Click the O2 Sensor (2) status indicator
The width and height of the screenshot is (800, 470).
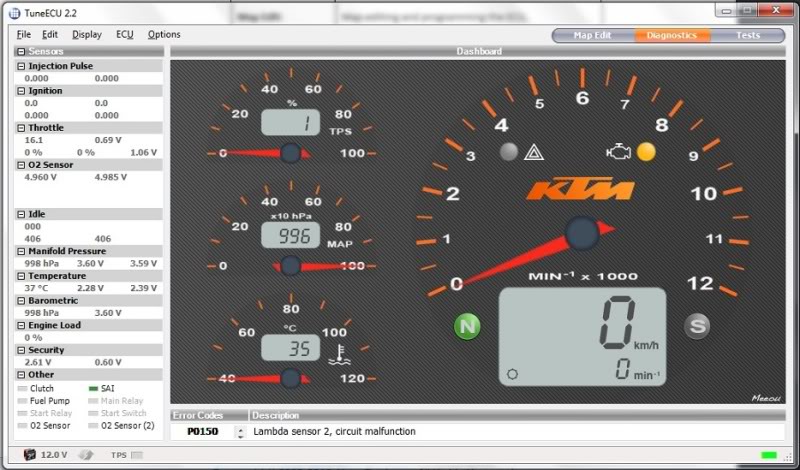coord(93,425)
